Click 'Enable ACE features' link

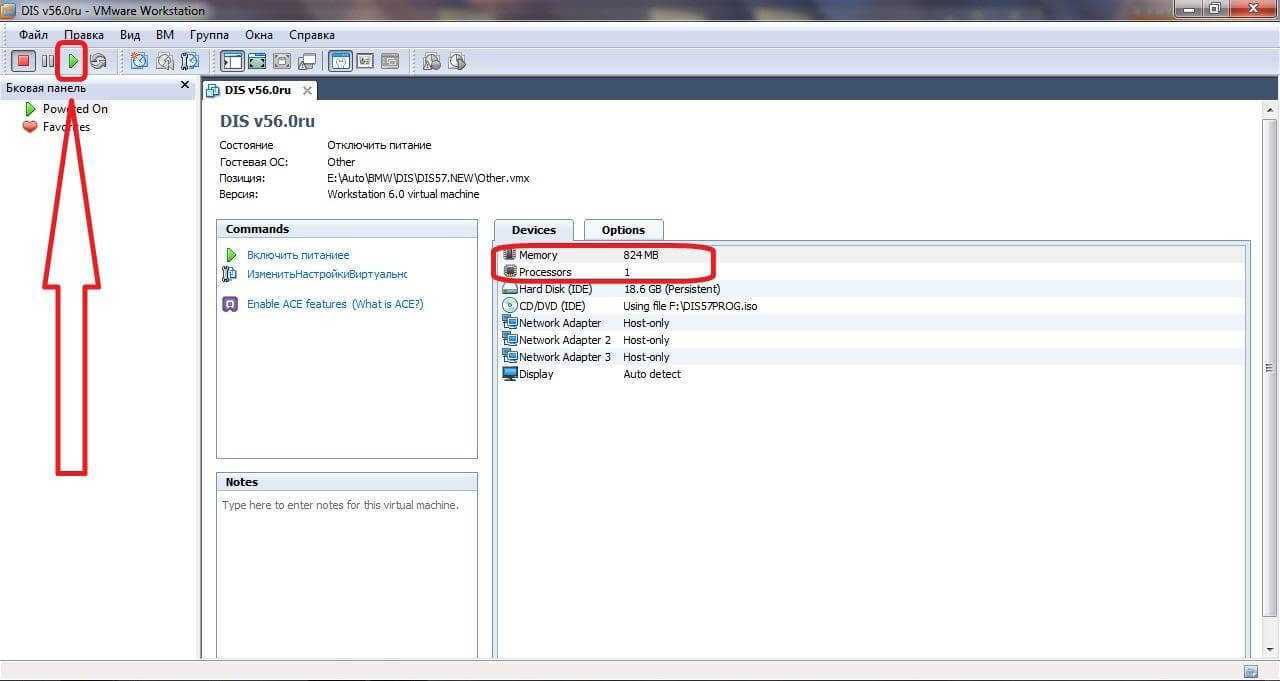click(296, 304)
